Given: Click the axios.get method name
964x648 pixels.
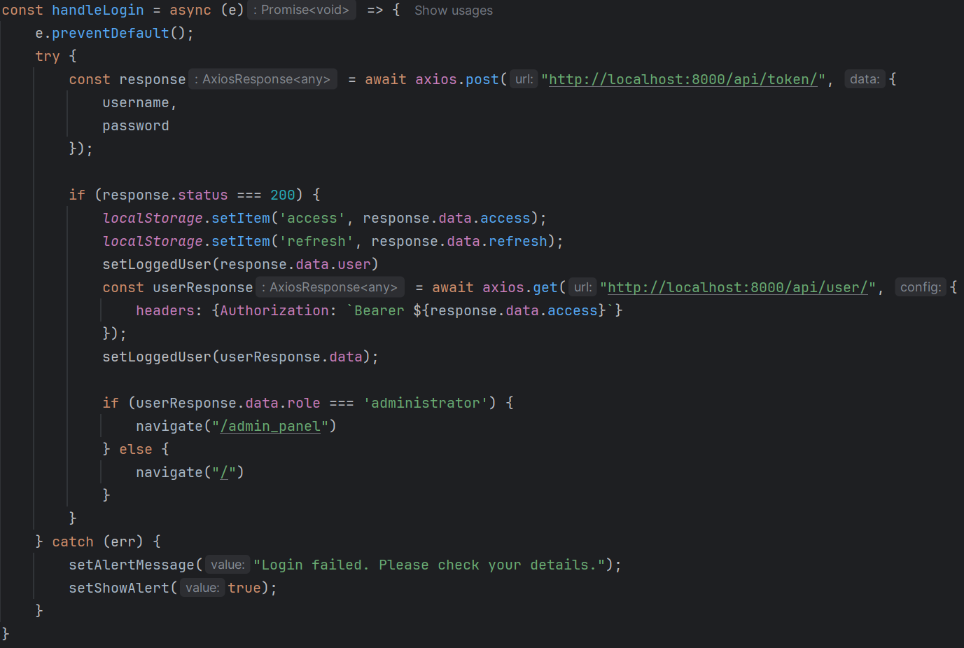Looking at the screenshot, I should (544, 287).
